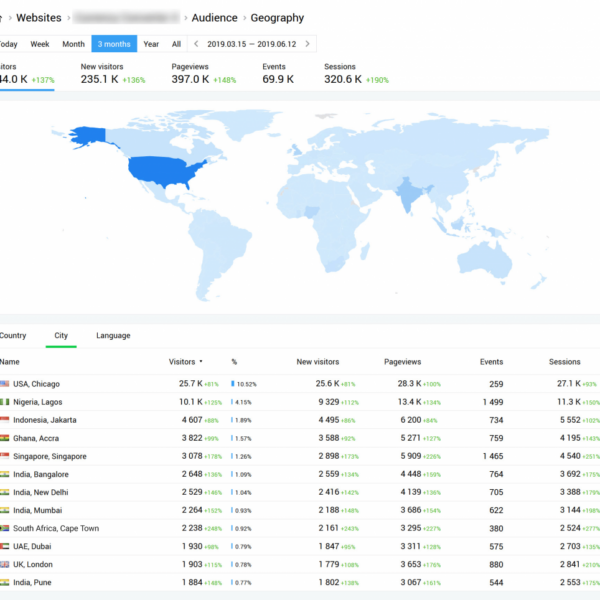Select the All time range

pos(176,44)
